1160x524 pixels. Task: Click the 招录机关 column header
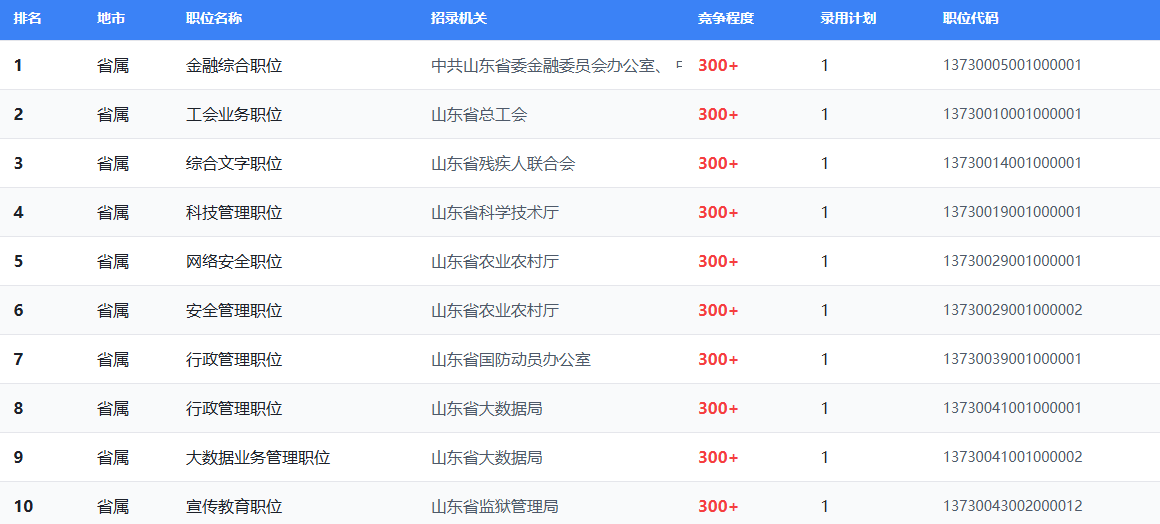click(459, 19)
